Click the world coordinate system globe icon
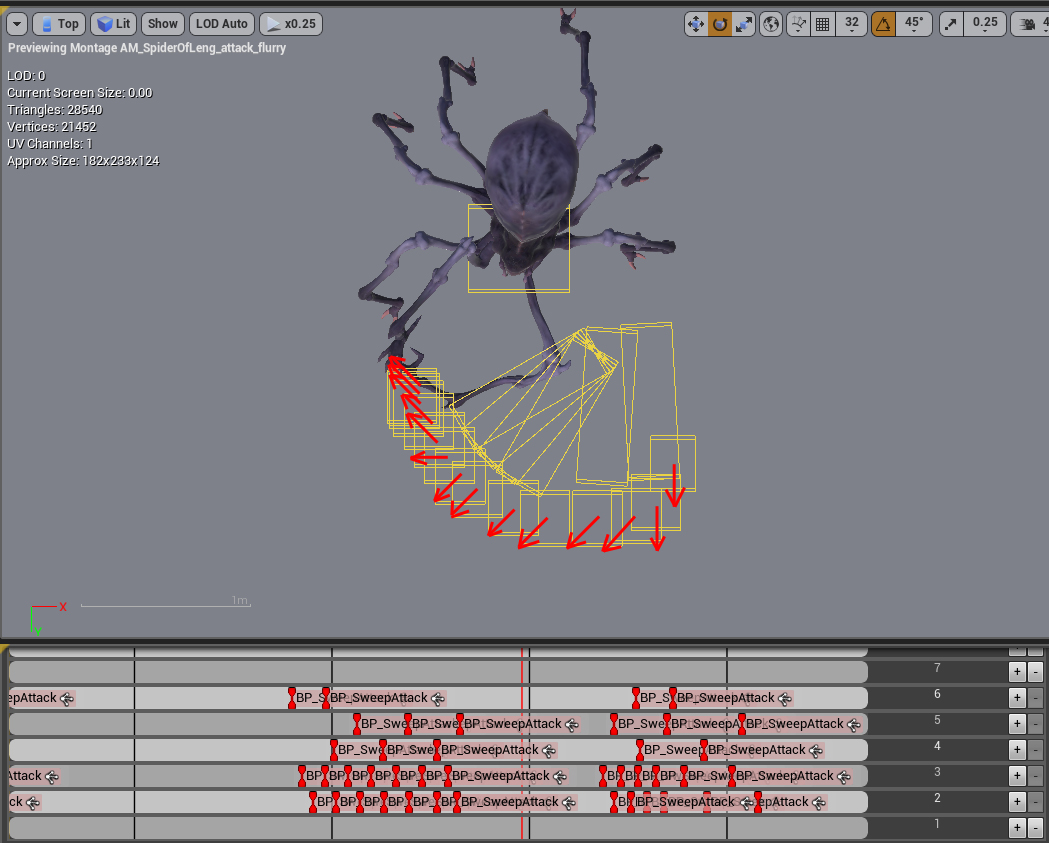The width and height of the screenshot is (1049, 843). tap(771, 24)
